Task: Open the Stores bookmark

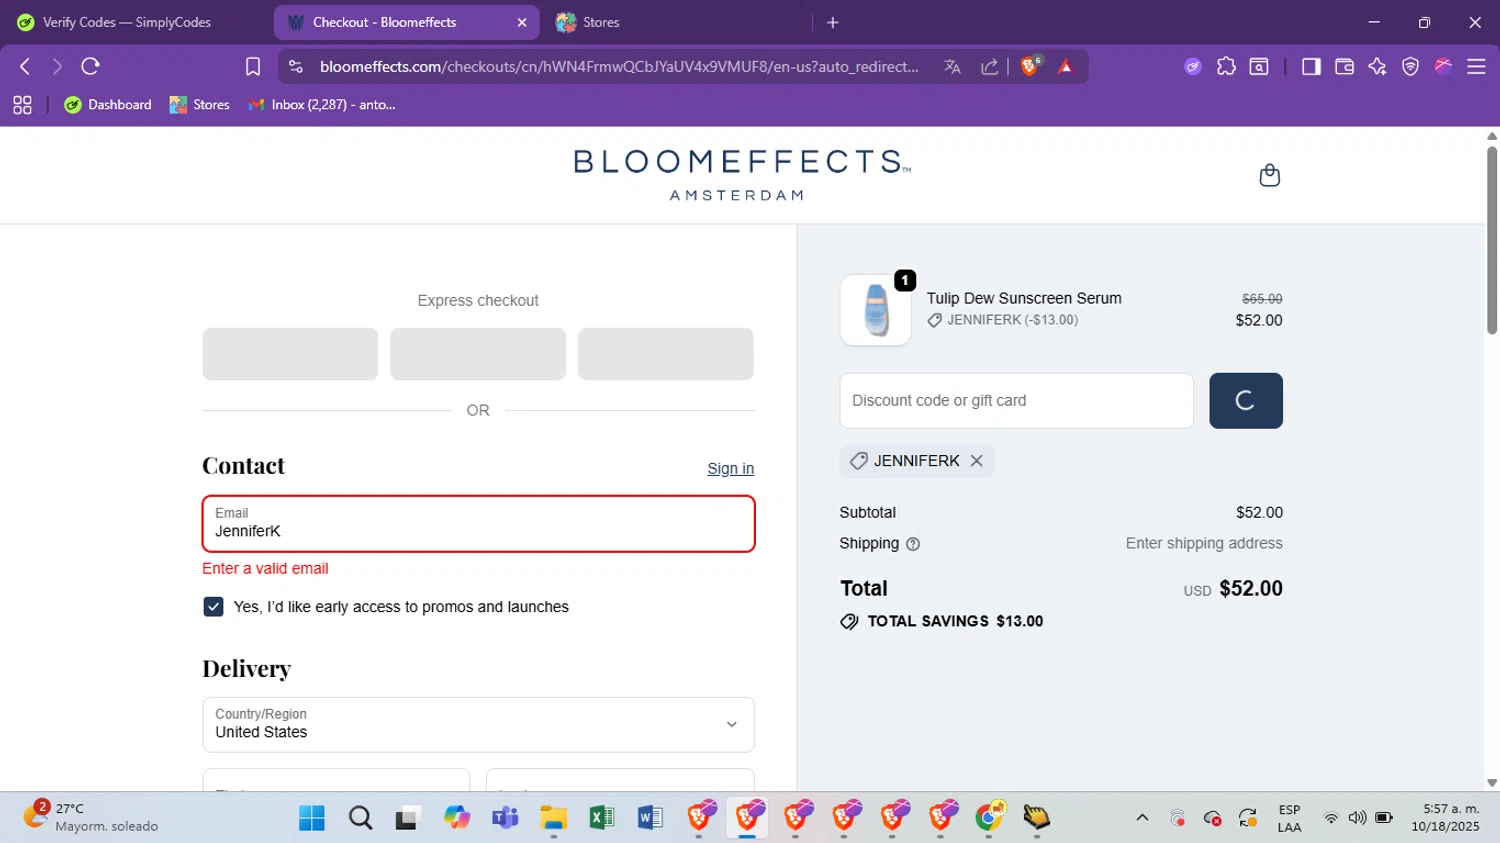Action: point(199,105)
